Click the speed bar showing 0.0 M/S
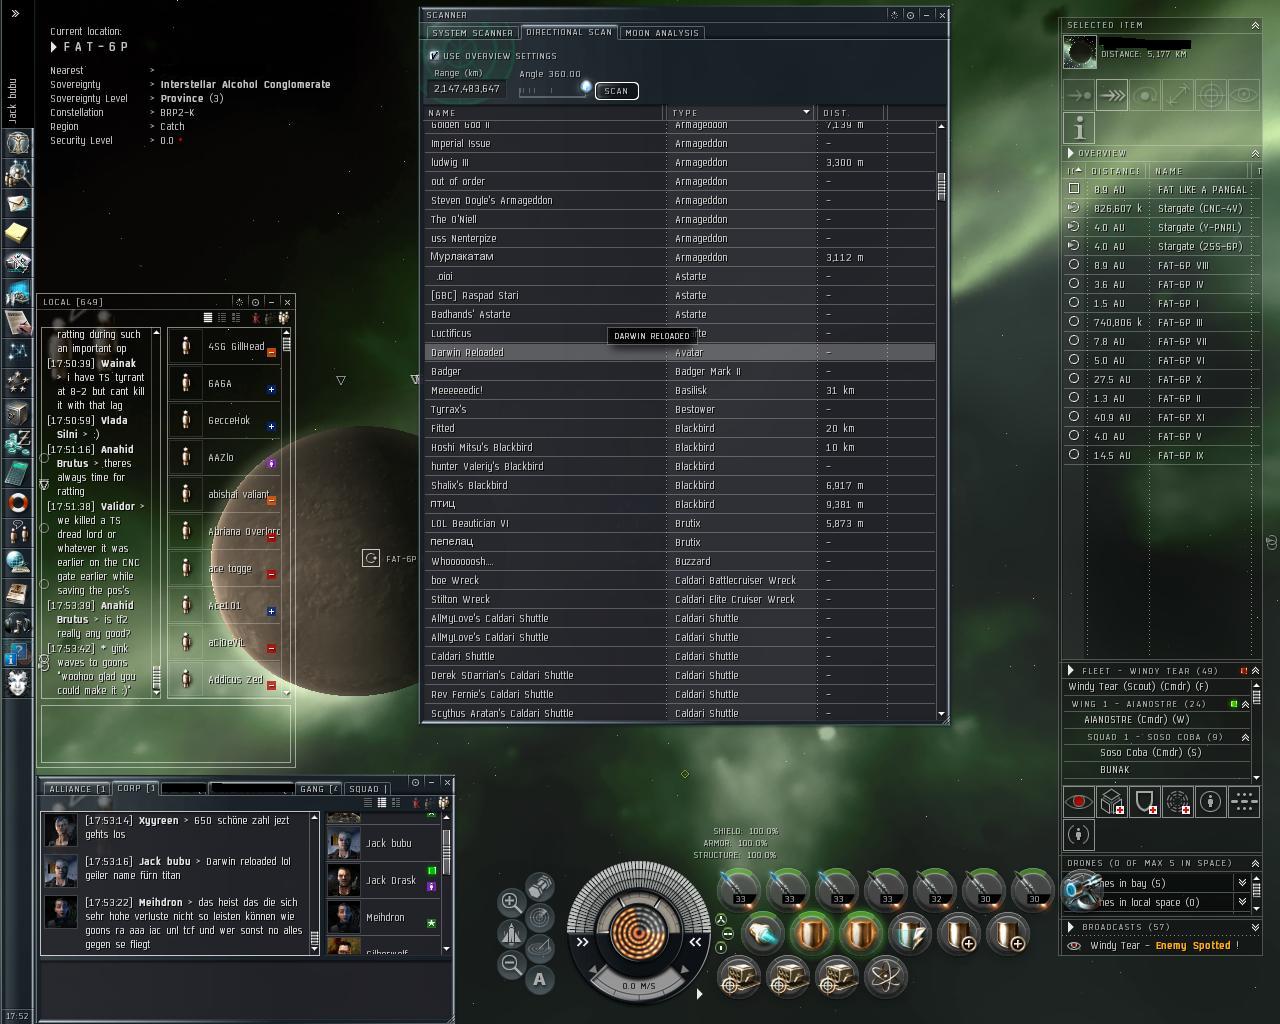The image size is (1280, 1024). coord(639,986)
